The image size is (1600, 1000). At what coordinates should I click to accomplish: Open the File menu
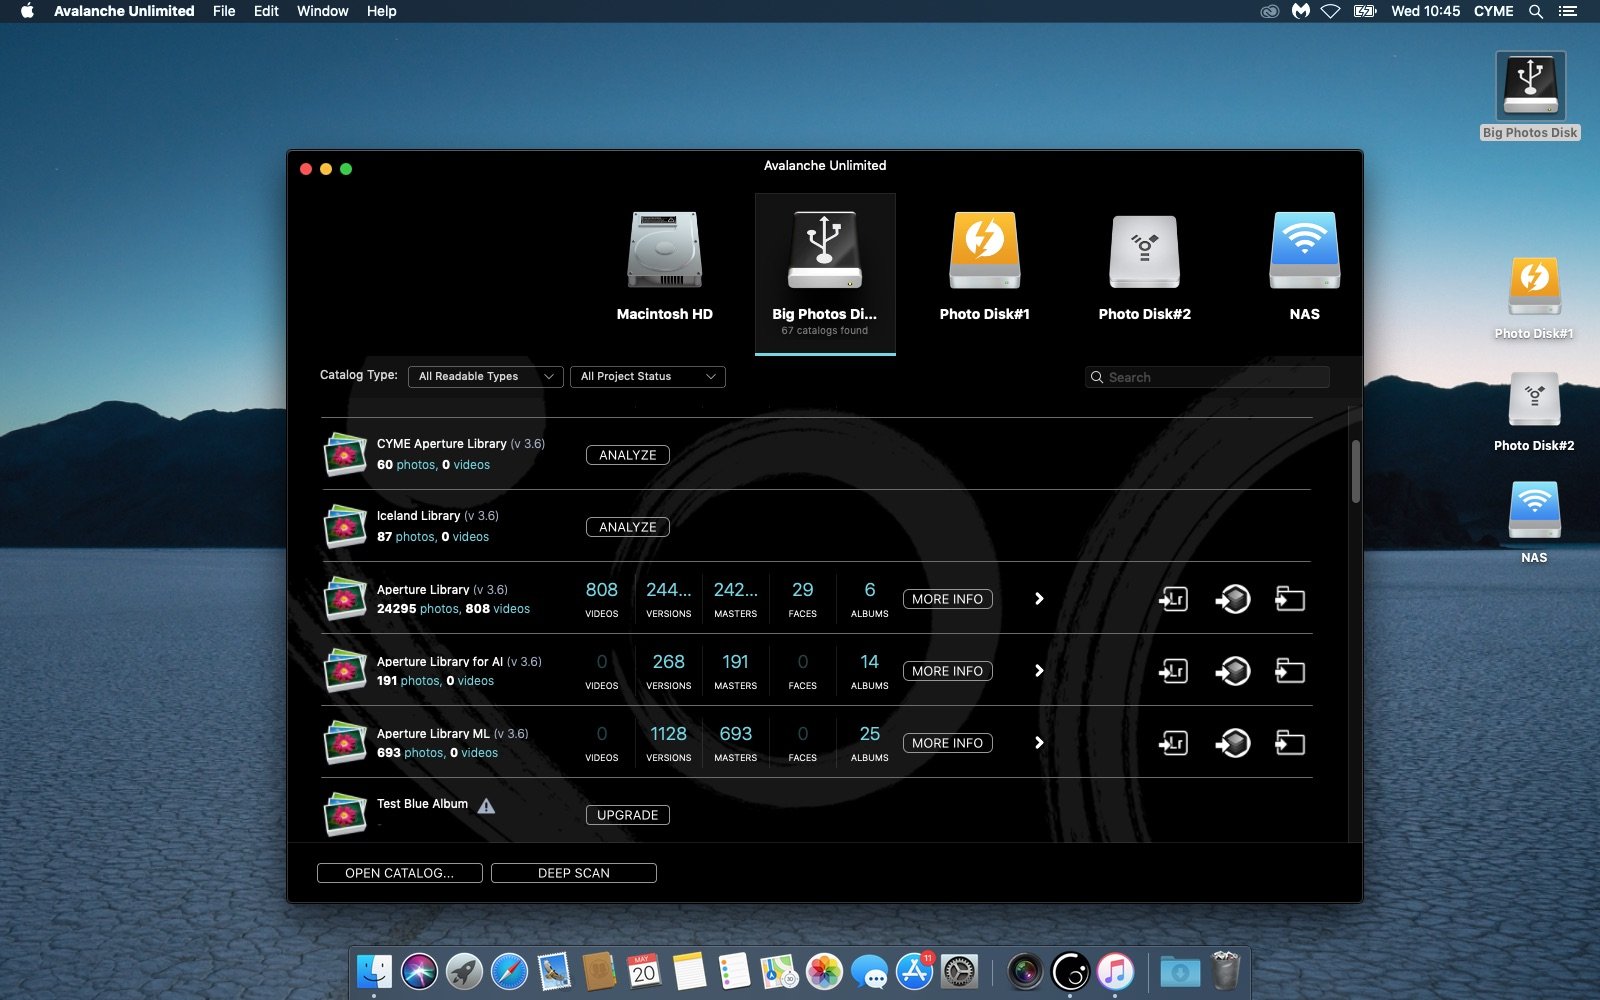click(x=224, y=11)
